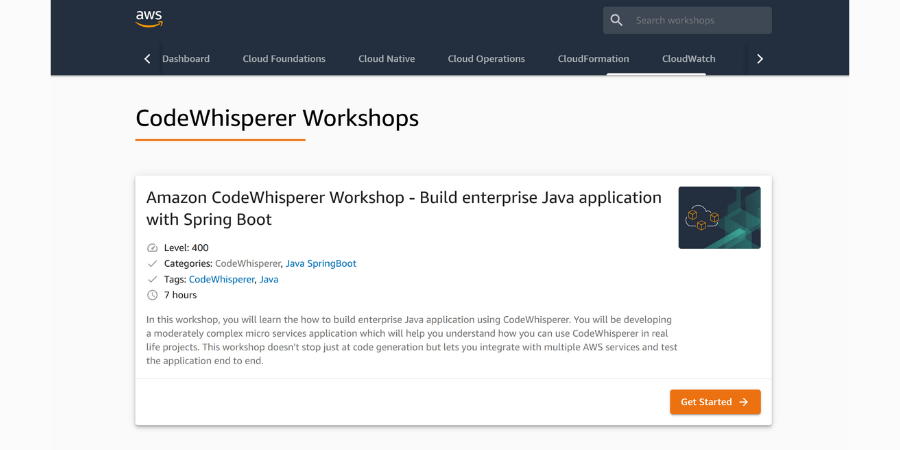
Task: Select the Cloud Native tab
Action: click(x=387, y=59)
